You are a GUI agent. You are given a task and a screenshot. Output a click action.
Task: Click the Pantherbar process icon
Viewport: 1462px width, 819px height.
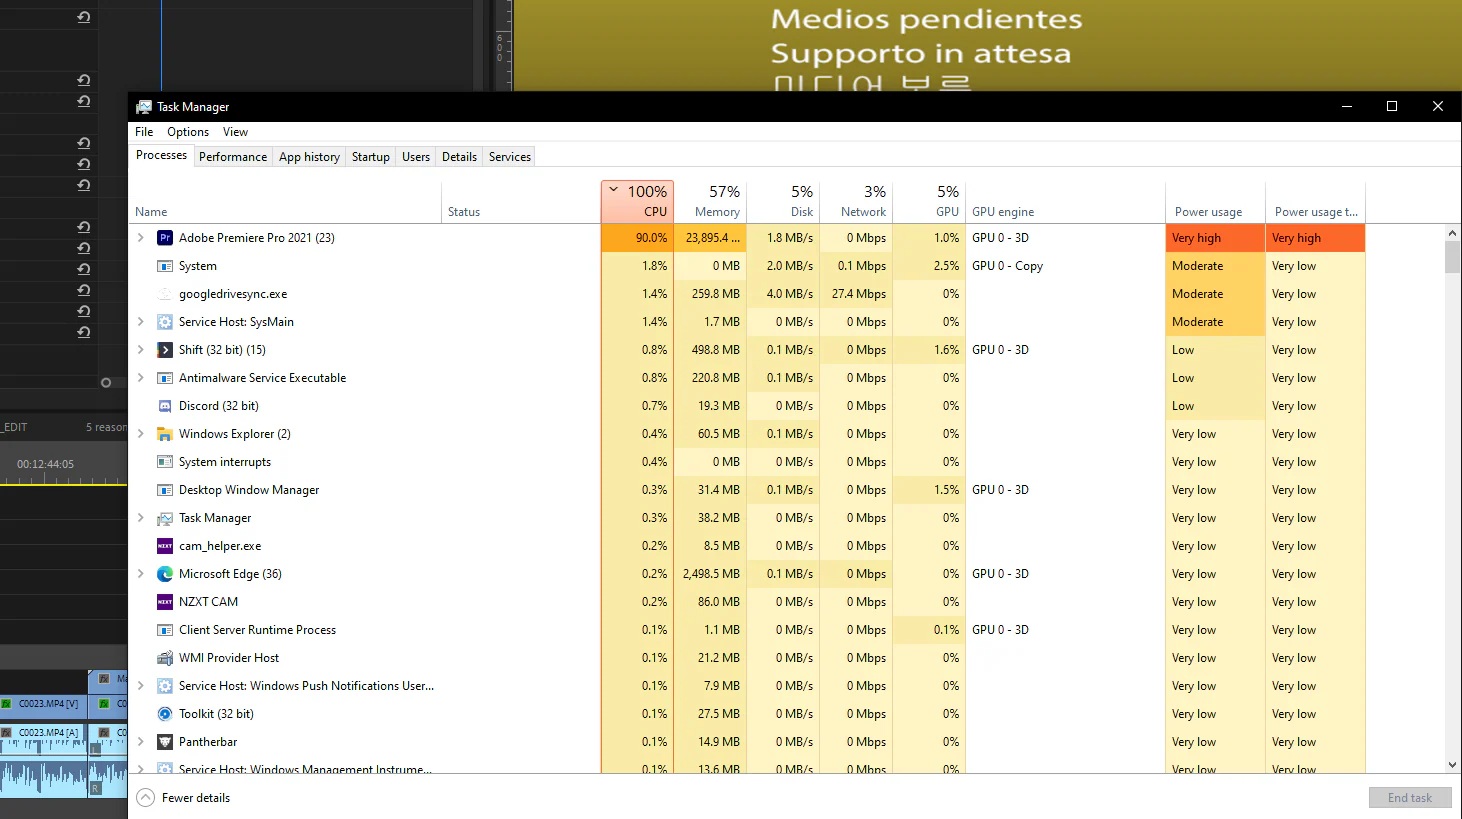tap(163, 741)
